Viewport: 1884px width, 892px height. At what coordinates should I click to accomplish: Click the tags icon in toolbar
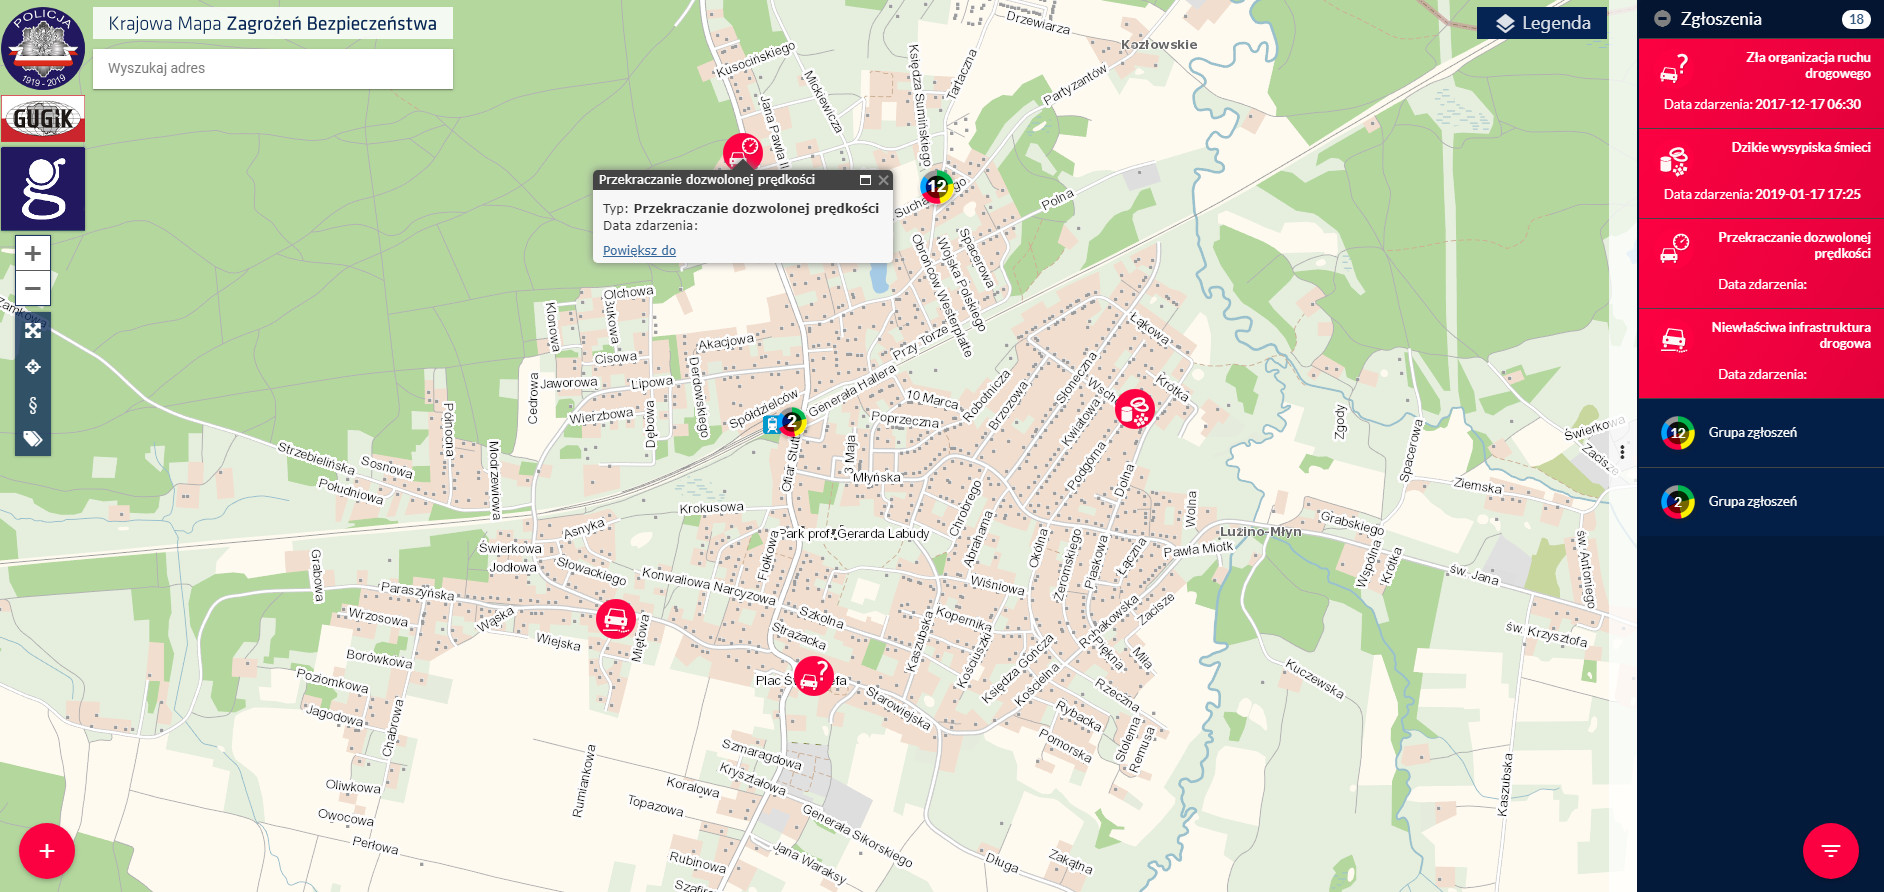tap(33, 439)
